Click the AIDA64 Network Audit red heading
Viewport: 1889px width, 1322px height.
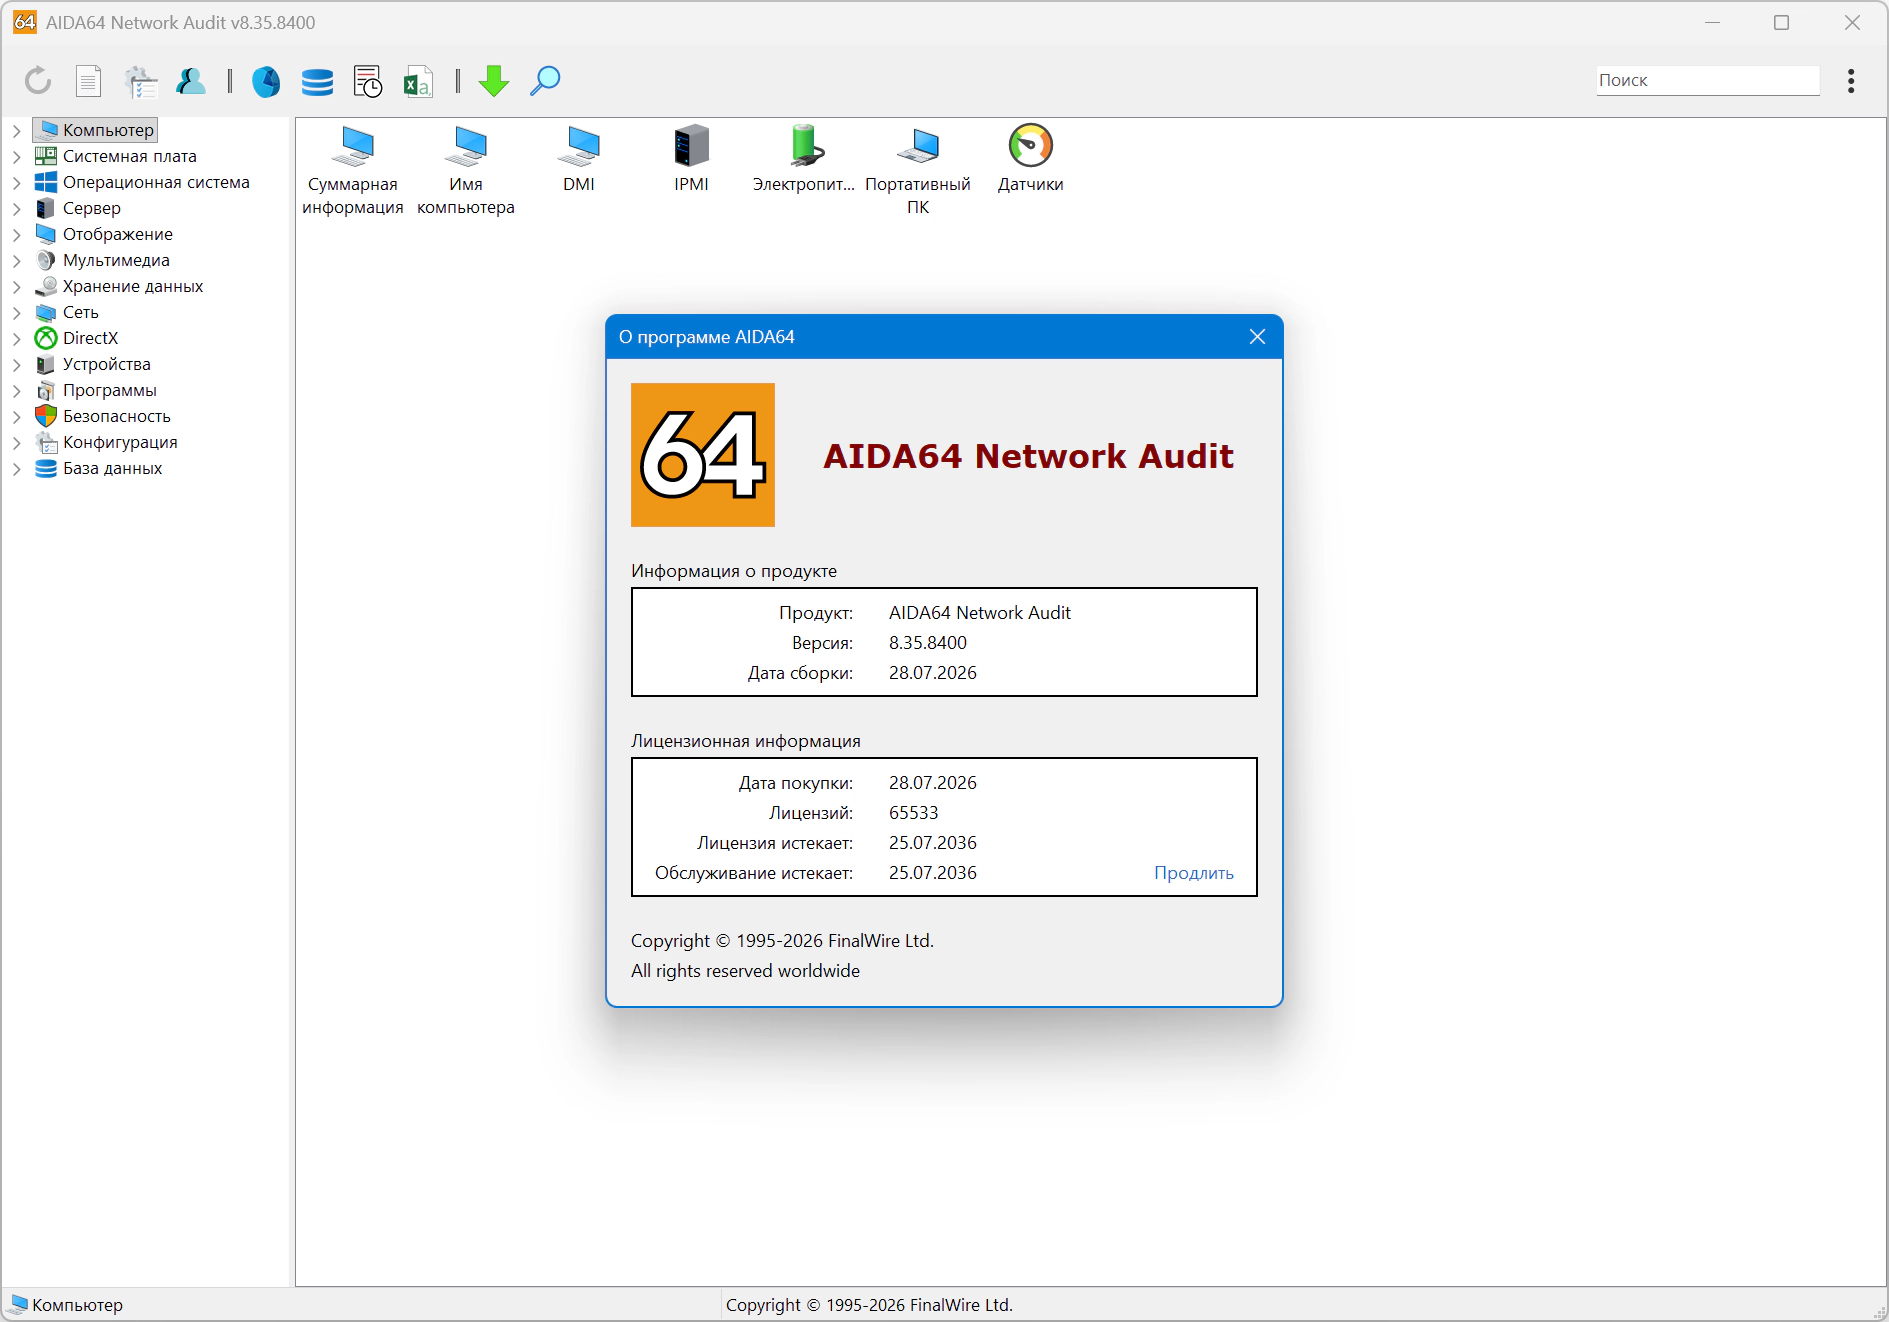coord(1028,456)
